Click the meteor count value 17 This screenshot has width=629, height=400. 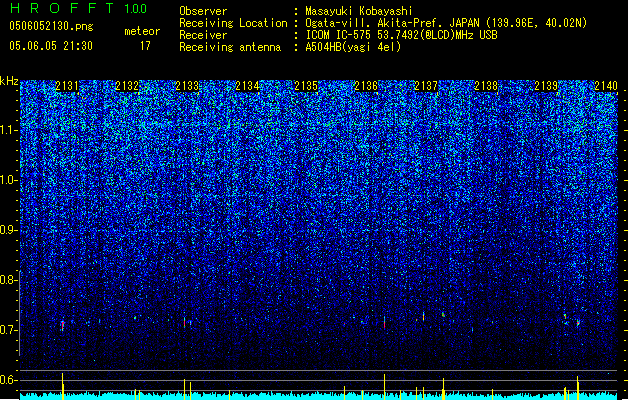pyautogui.click(x=145, y=46)
